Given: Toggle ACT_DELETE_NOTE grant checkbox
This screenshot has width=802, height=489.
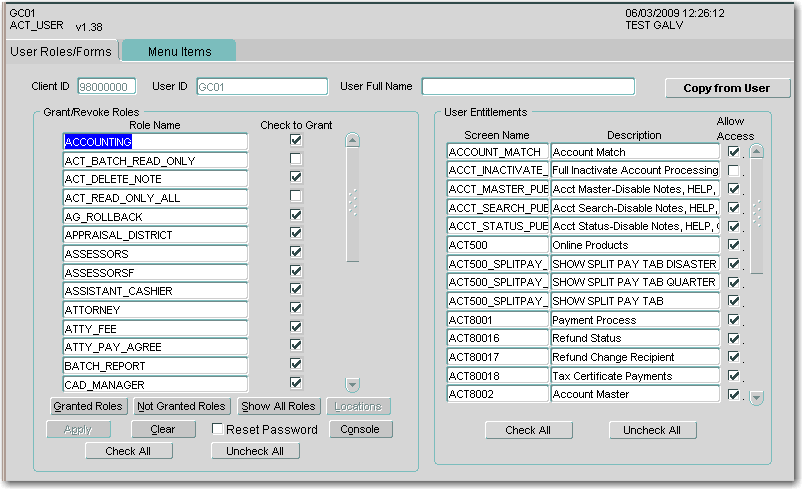Looking at the screenshot, I should 296,177.
